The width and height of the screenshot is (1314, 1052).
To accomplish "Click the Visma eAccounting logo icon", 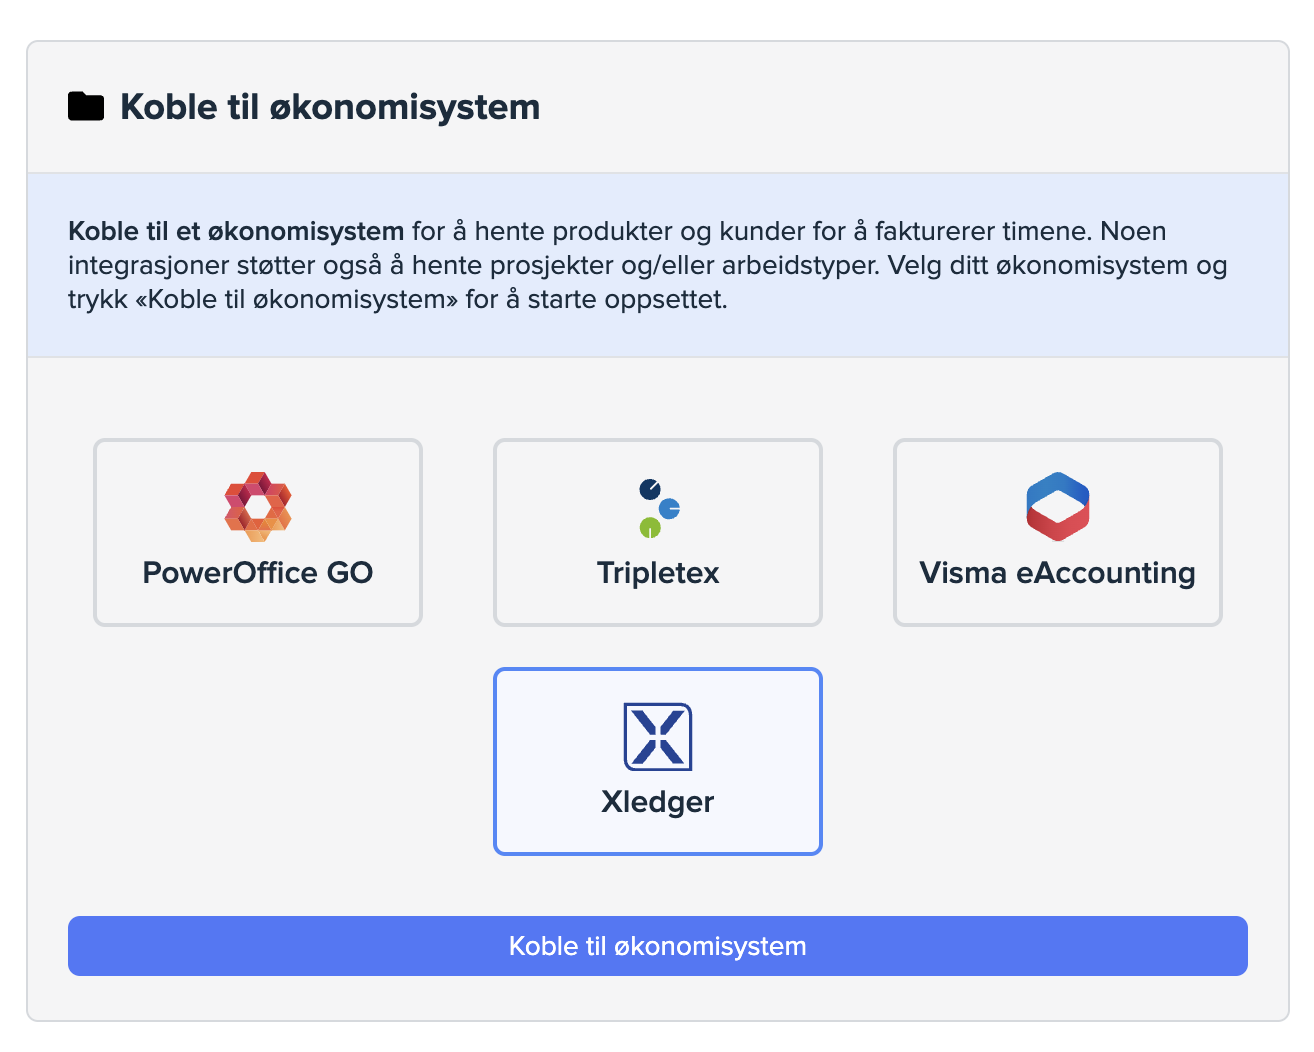I will [x=1057, y=506].
